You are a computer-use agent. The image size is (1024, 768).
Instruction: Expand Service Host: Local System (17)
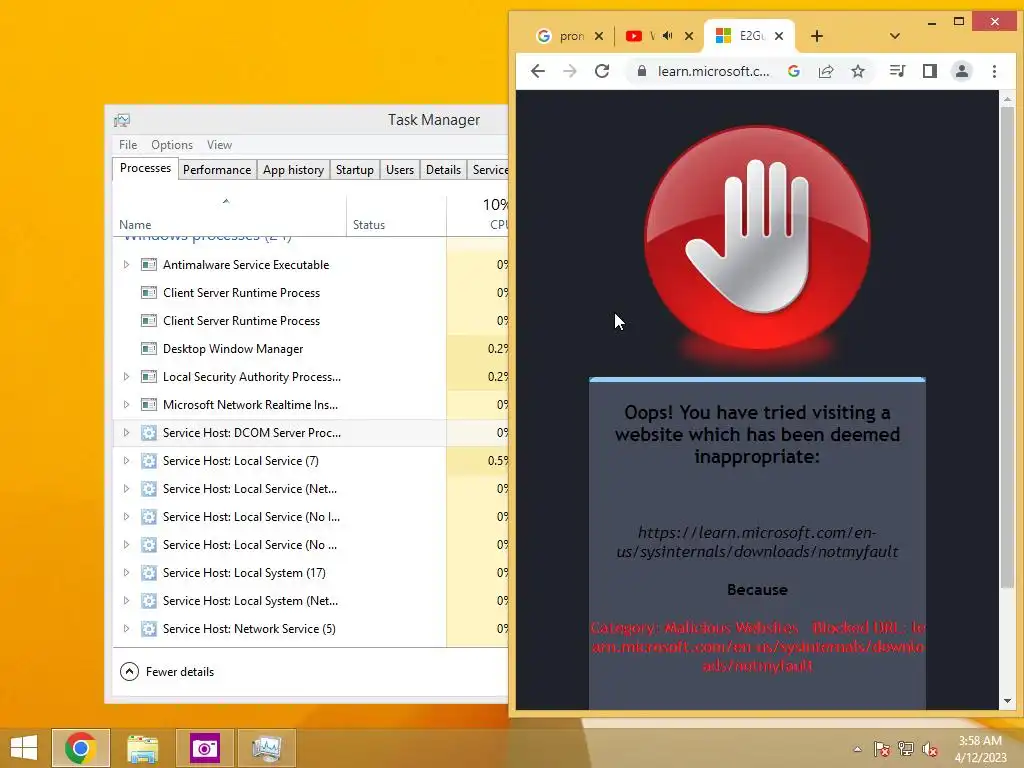[126, 573]
